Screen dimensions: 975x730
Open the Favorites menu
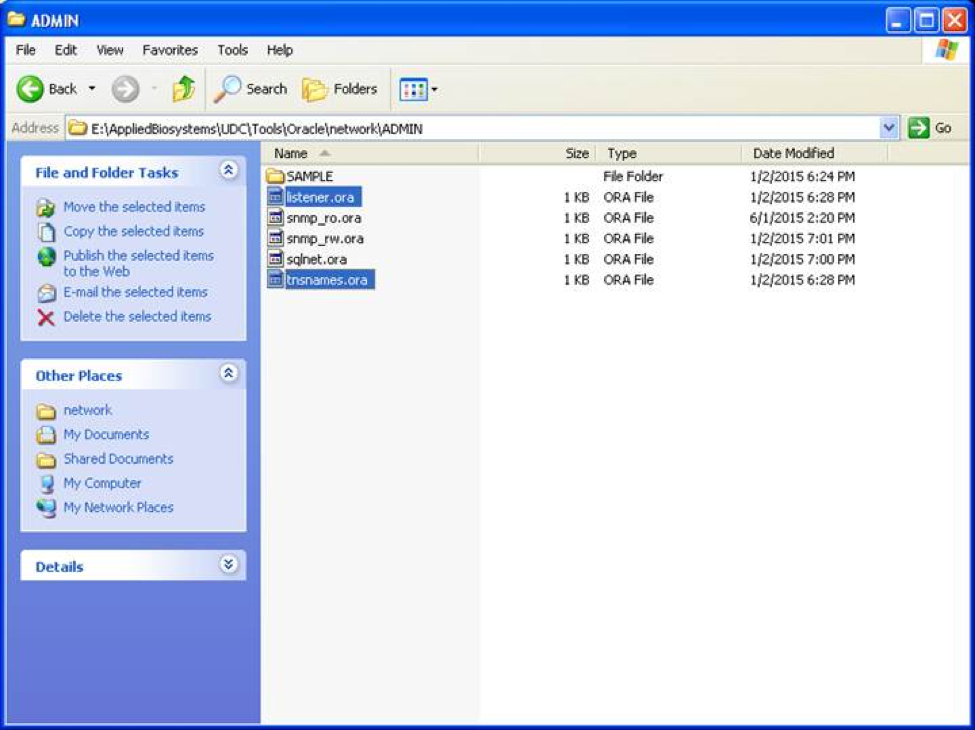tap(170, 50)
